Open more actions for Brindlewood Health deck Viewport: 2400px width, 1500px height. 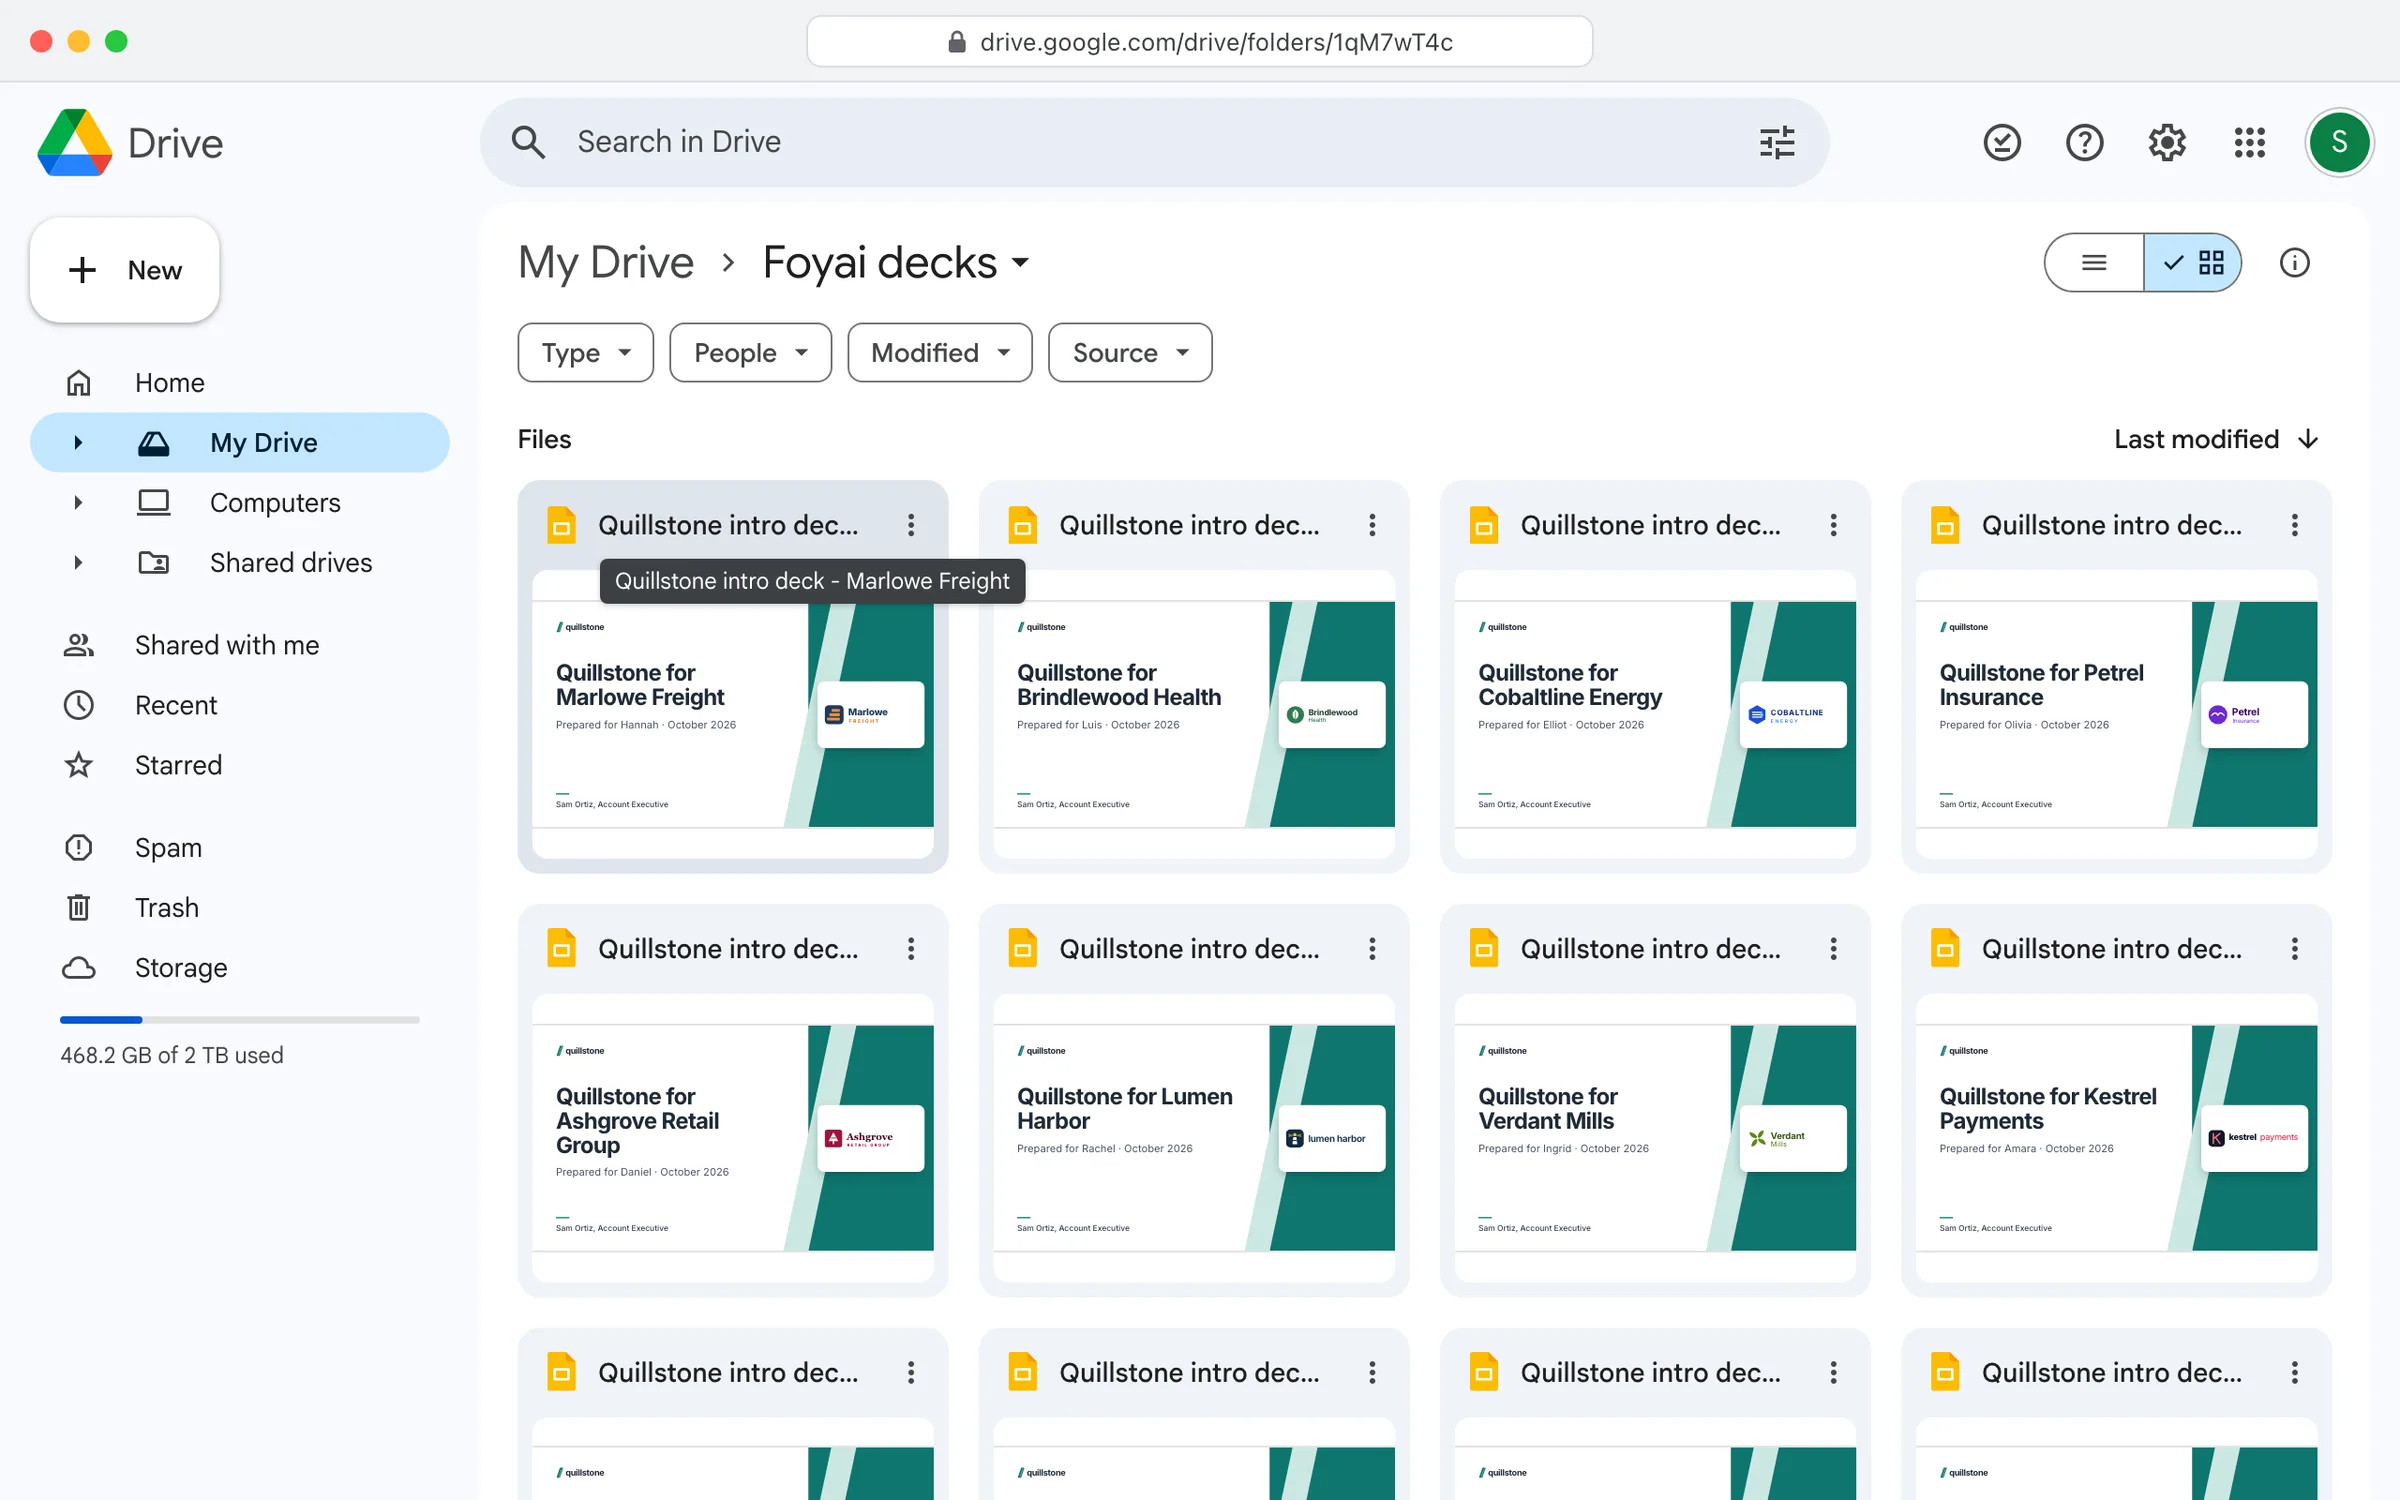[x=1372, y=525]
